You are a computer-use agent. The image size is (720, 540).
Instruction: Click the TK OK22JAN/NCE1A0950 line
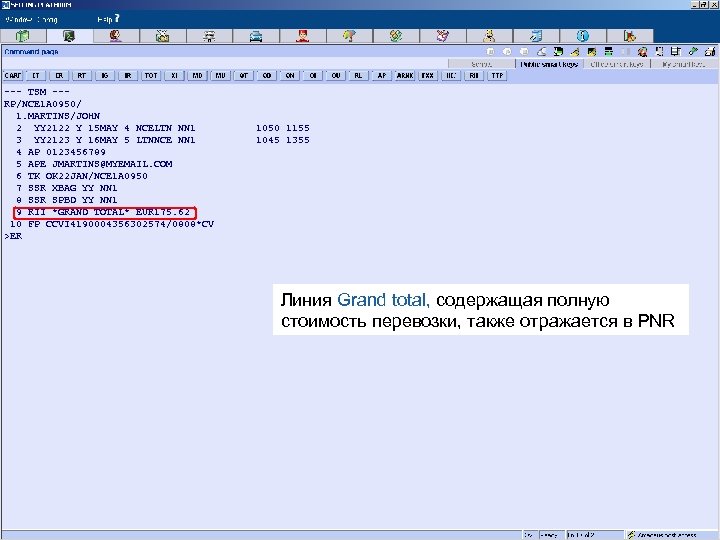coord(82,176)
